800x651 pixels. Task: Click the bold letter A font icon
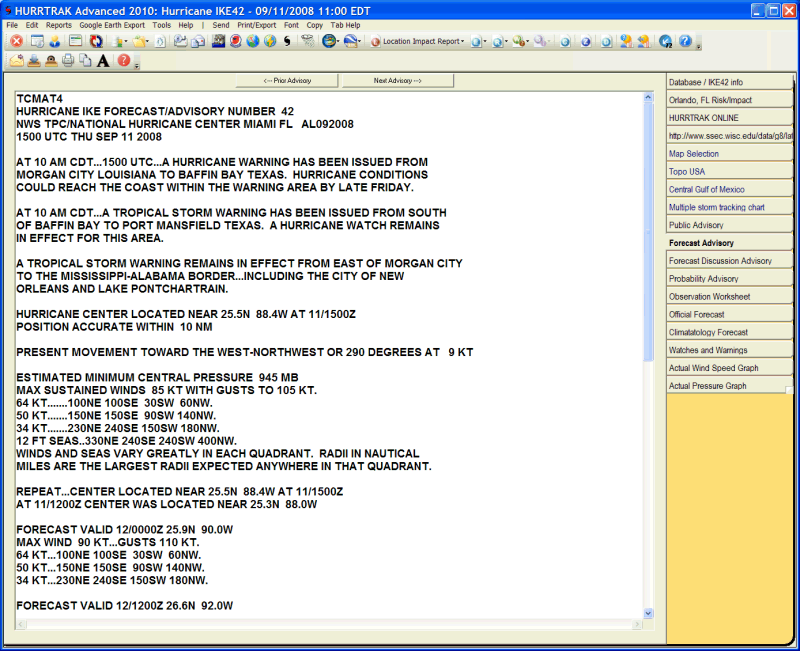(x=103, y=61)
